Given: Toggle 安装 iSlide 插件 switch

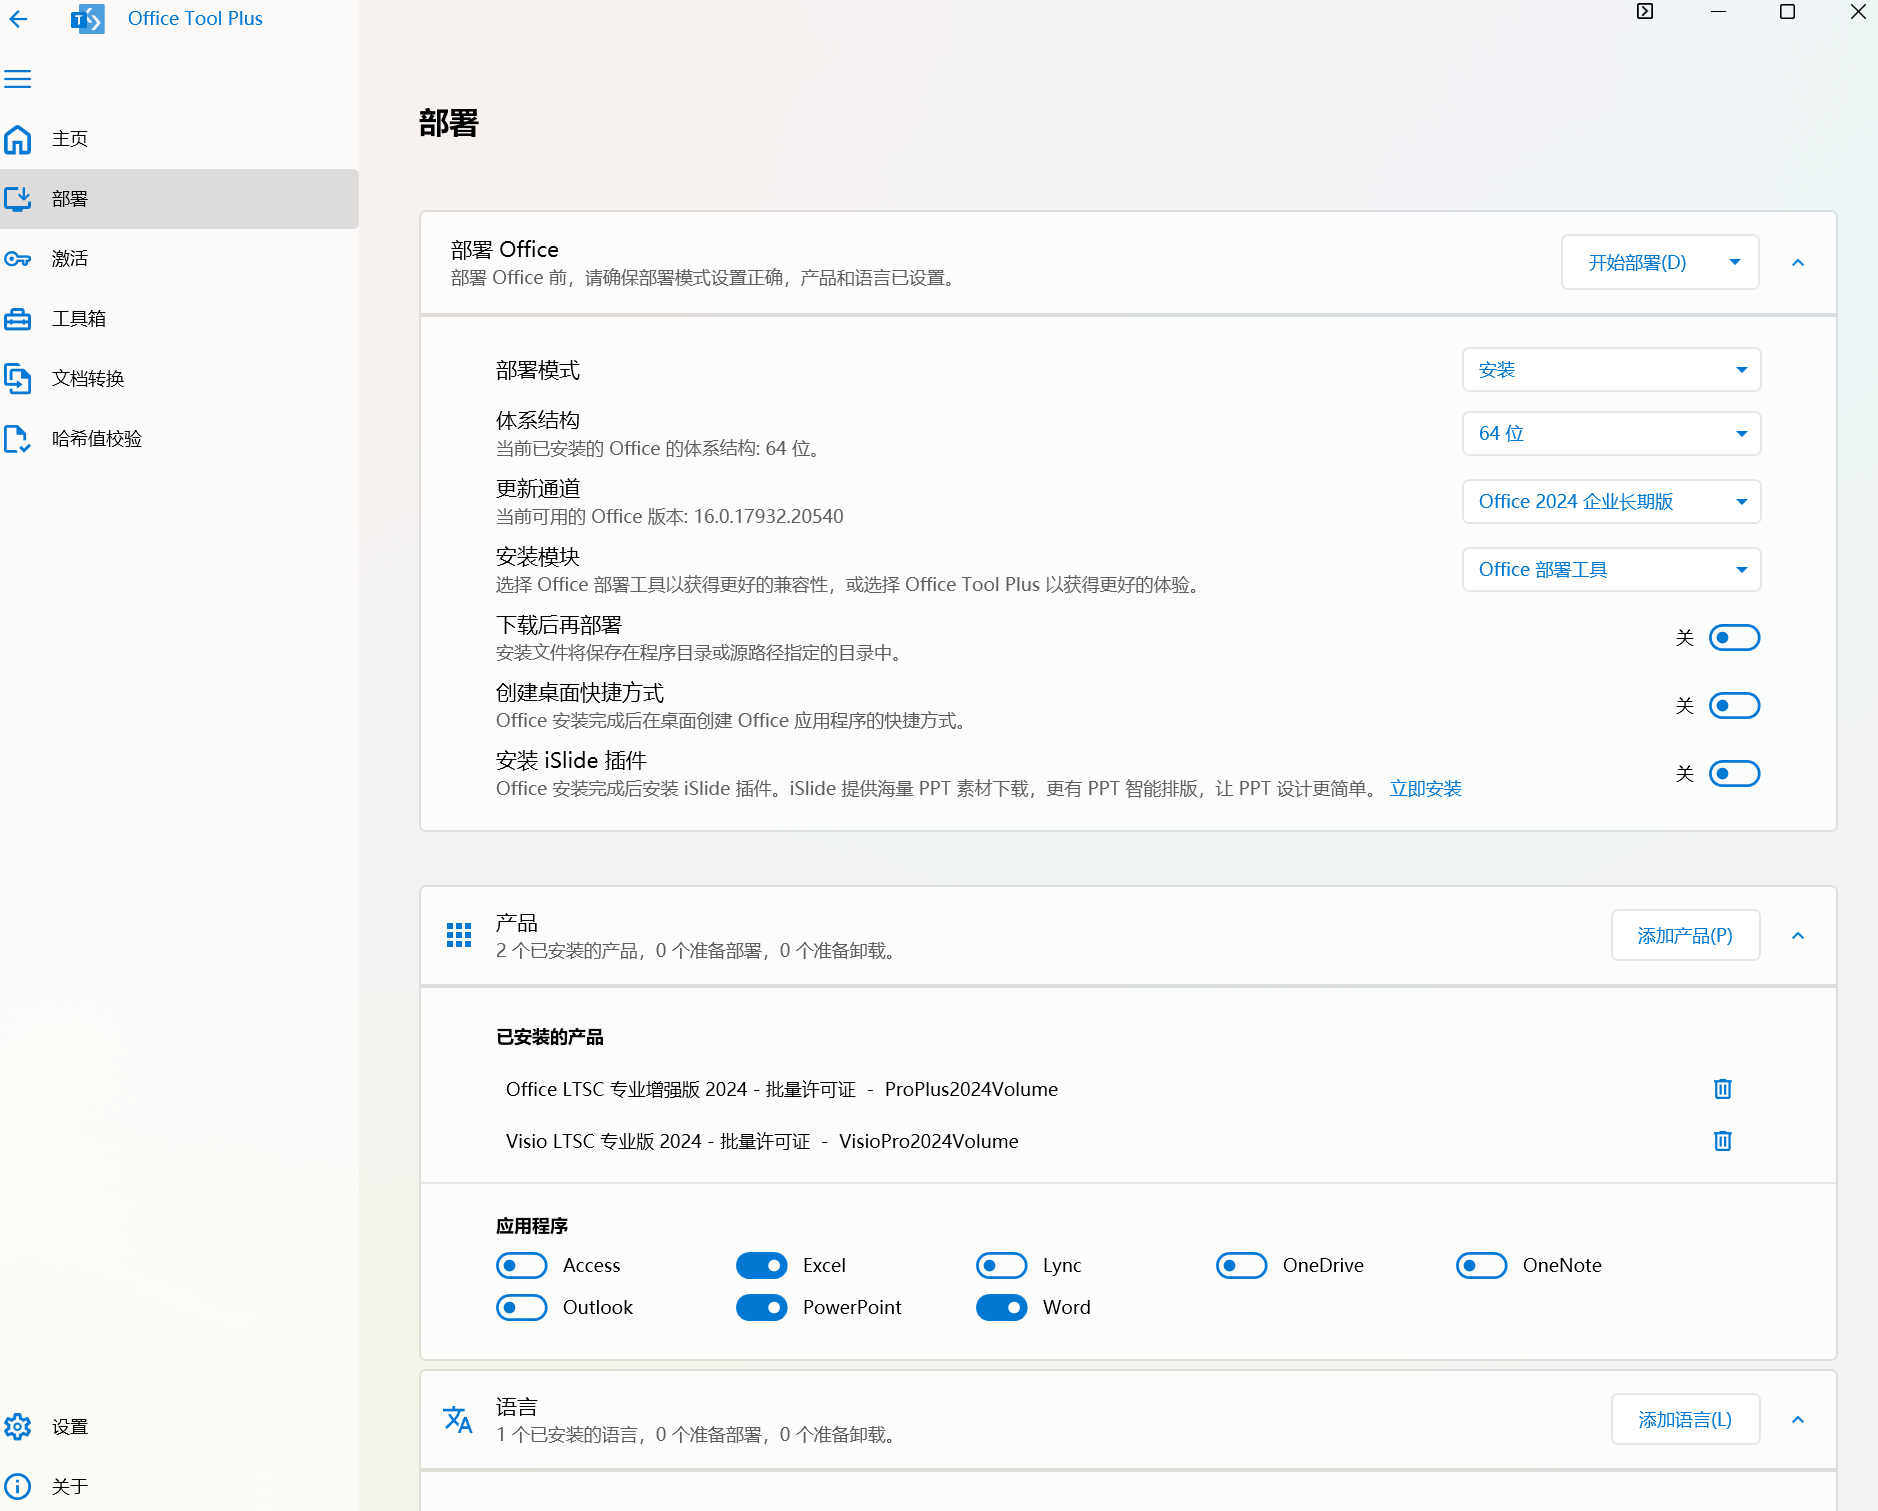Looking at the screenshot, I should pyautogui.click(x=1734, y=774).
